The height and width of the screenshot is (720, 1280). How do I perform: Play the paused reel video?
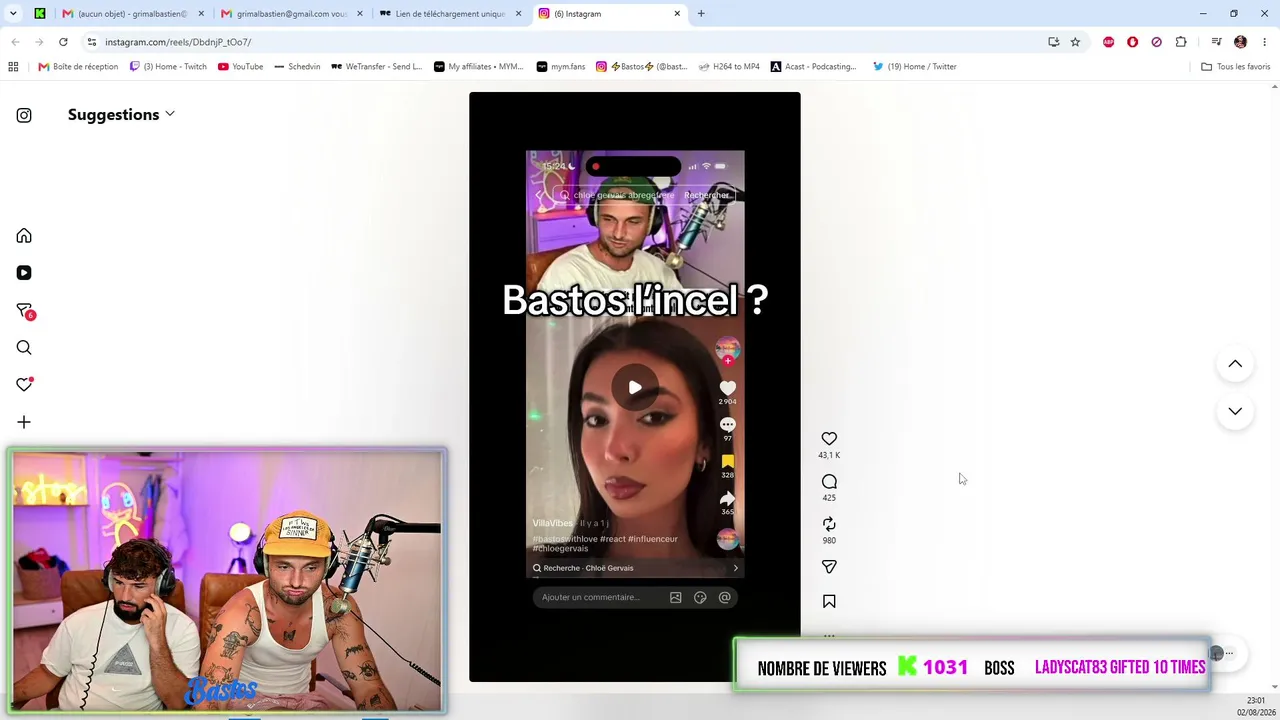pos(635,388)
